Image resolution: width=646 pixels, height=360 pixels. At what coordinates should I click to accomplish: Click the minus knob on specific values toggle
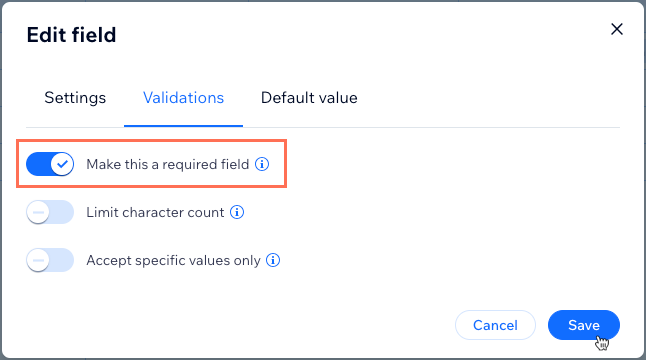click(x=38, y=260)
